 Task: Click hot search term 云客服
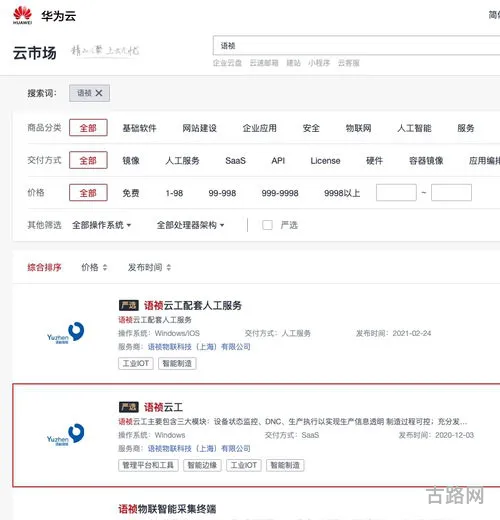click(349, 63)
